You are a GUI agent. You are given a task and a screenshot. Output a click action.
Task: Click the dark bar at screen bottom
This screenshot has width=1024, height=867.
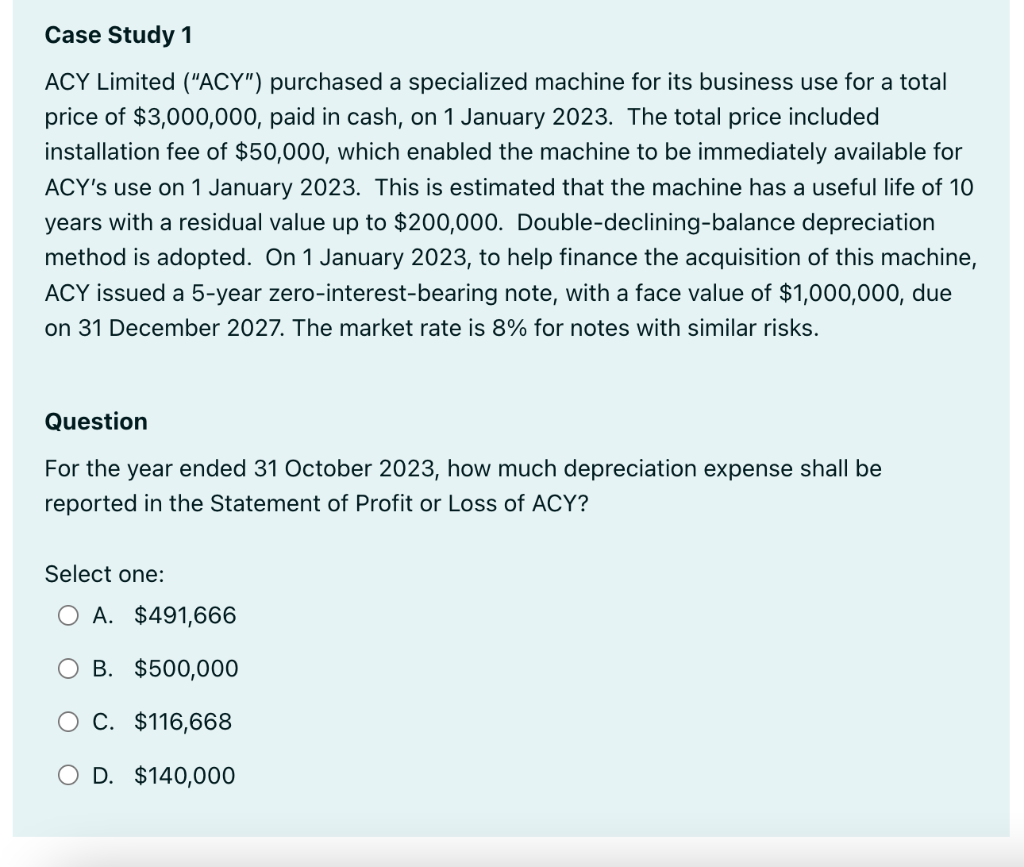click(512, 861)
